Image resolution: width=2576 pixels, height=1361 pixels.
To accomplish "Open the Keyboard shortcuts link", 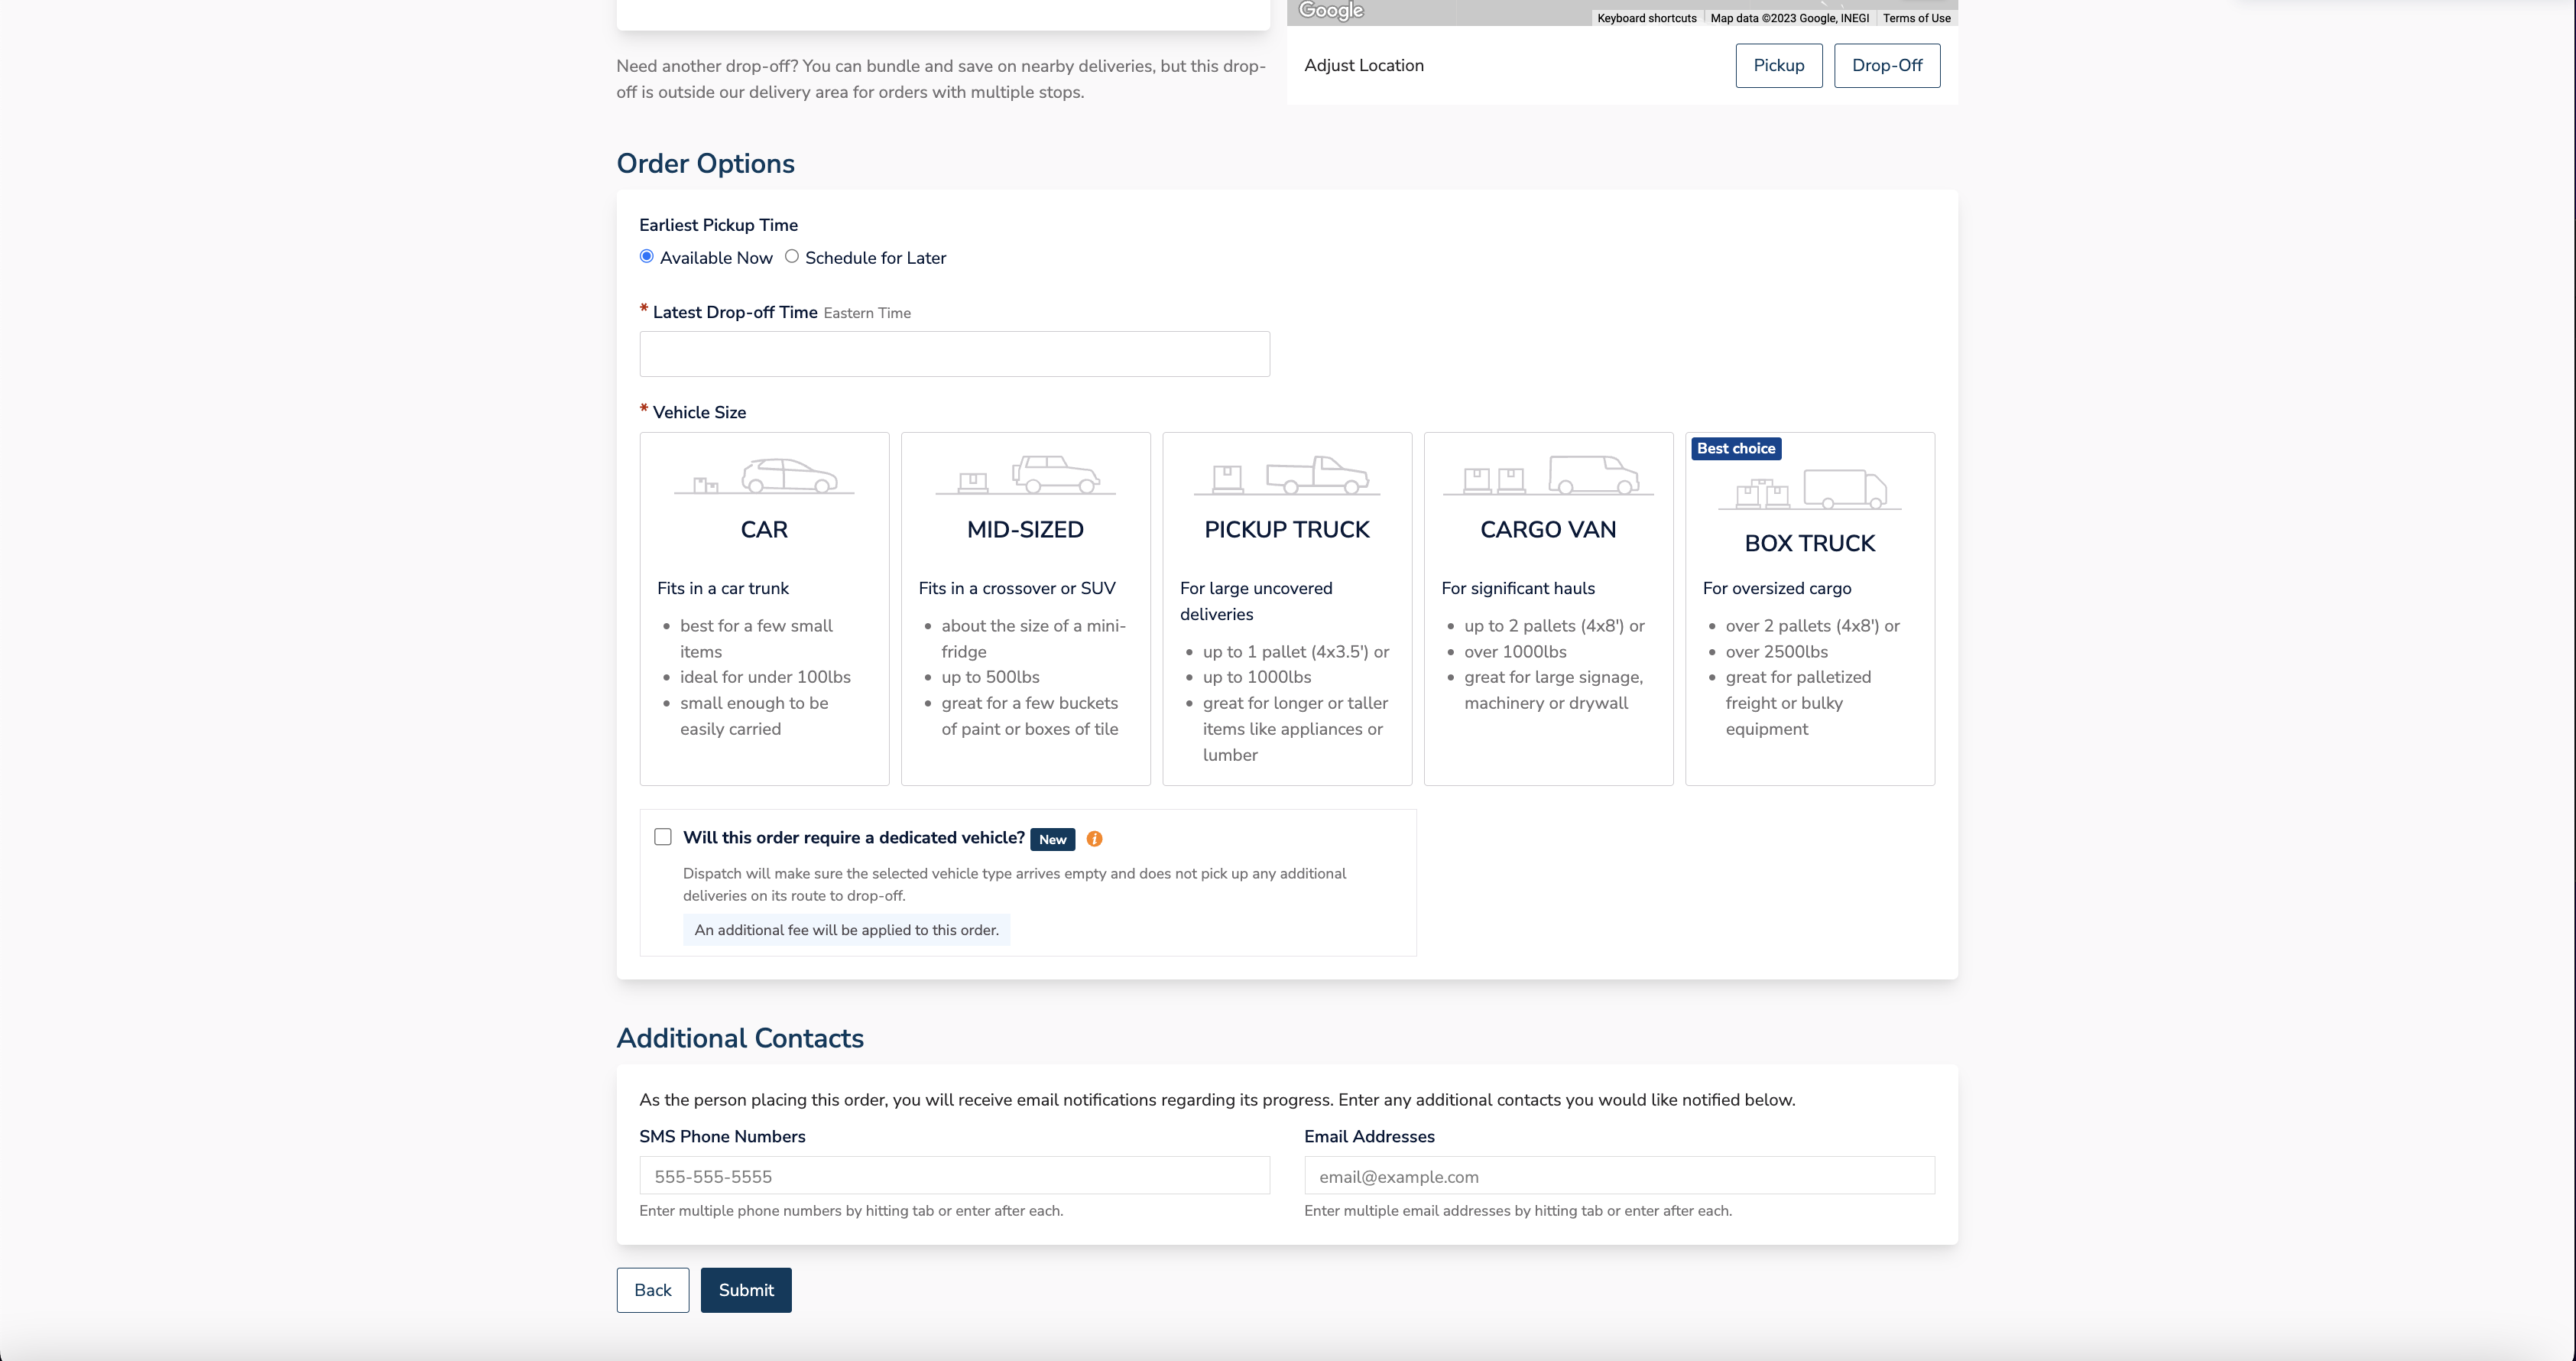I will click(x=1645, y=17).
